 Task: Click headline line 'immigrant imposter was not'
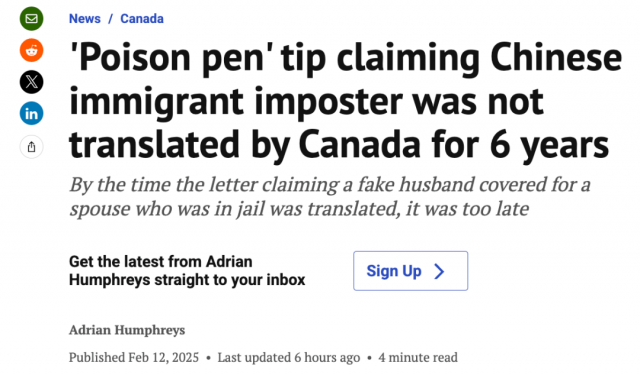coord(307,102)
